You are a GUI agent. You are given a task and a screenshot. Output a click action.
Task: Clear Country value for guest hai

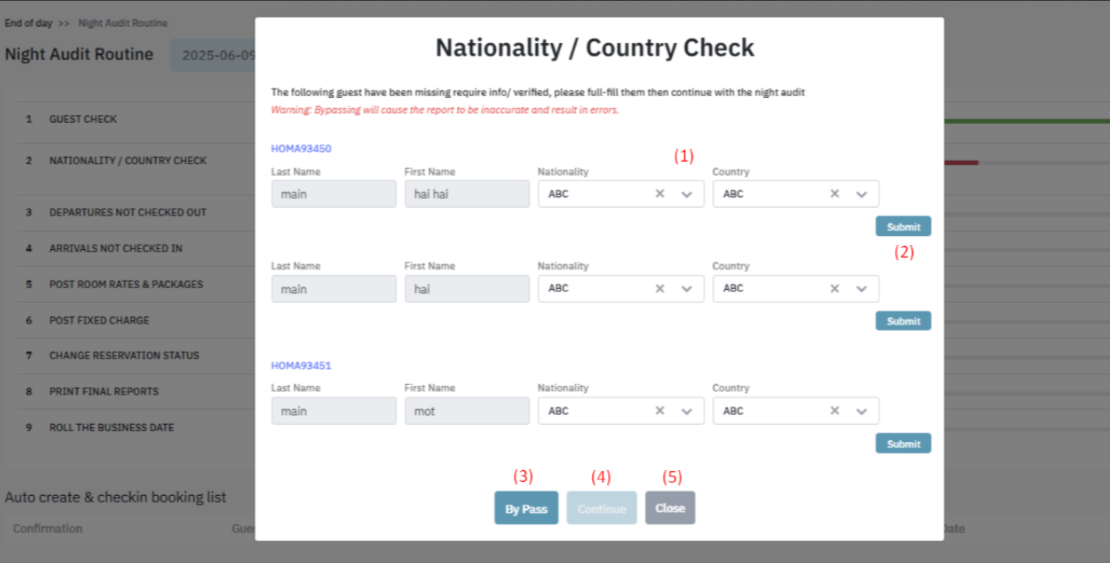[x=834, y=288]
